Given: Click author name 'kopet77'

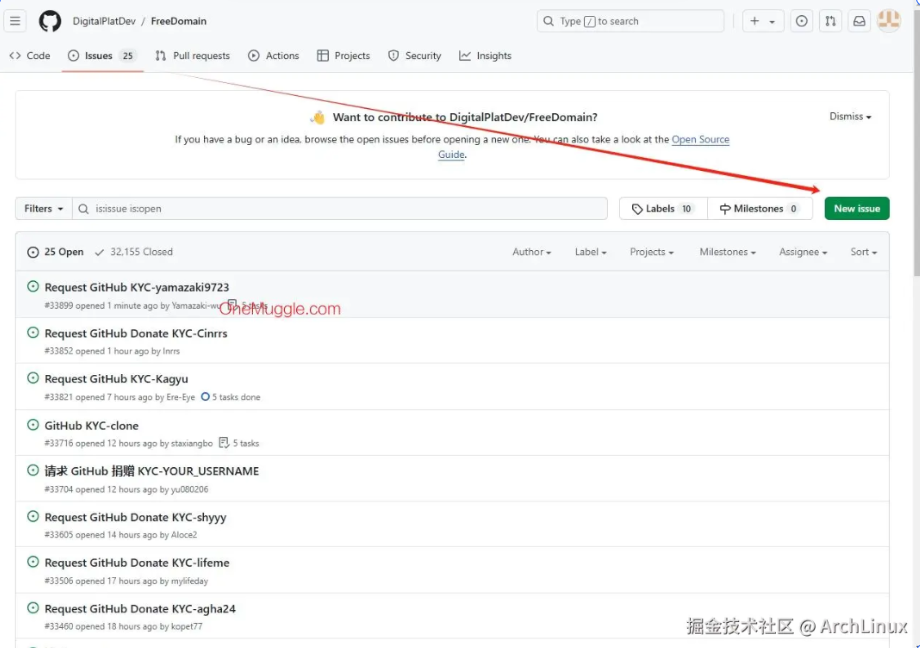Looking at the screenshot, I should (x=187, y=626).
